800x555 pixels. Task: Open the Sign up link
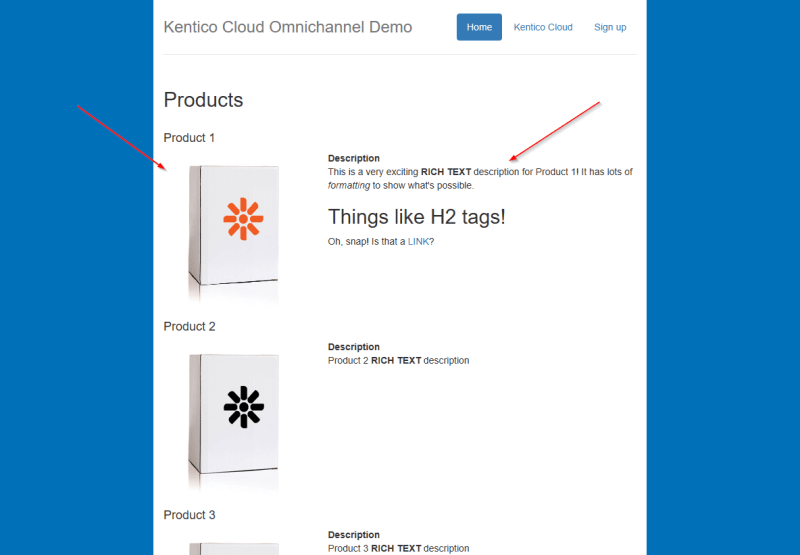[x=610, y=27]
